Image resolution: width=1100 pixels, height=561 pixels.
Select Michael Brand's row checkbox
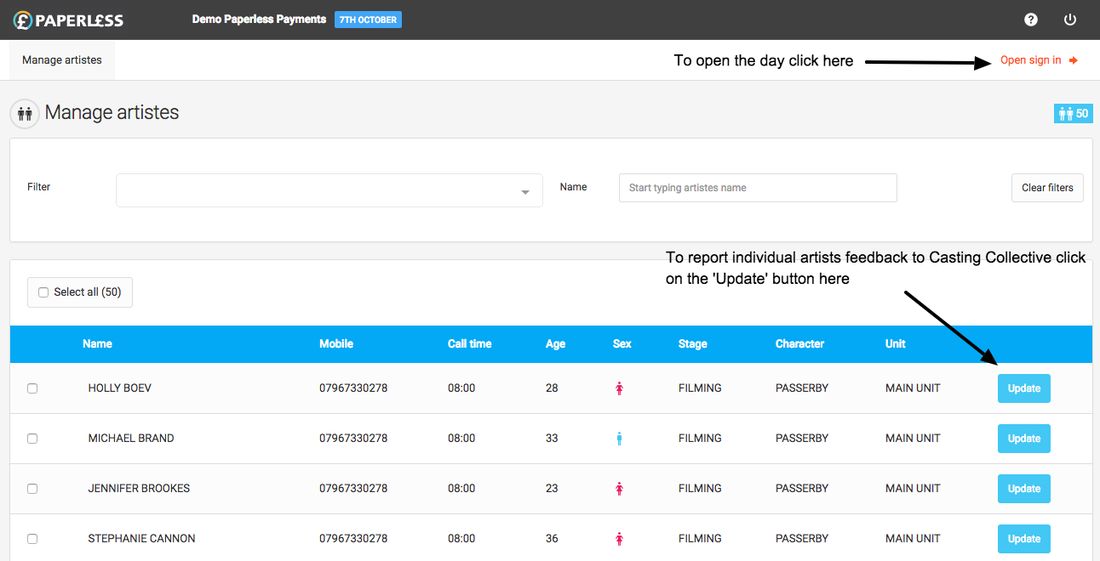click(x=32, y=439)
